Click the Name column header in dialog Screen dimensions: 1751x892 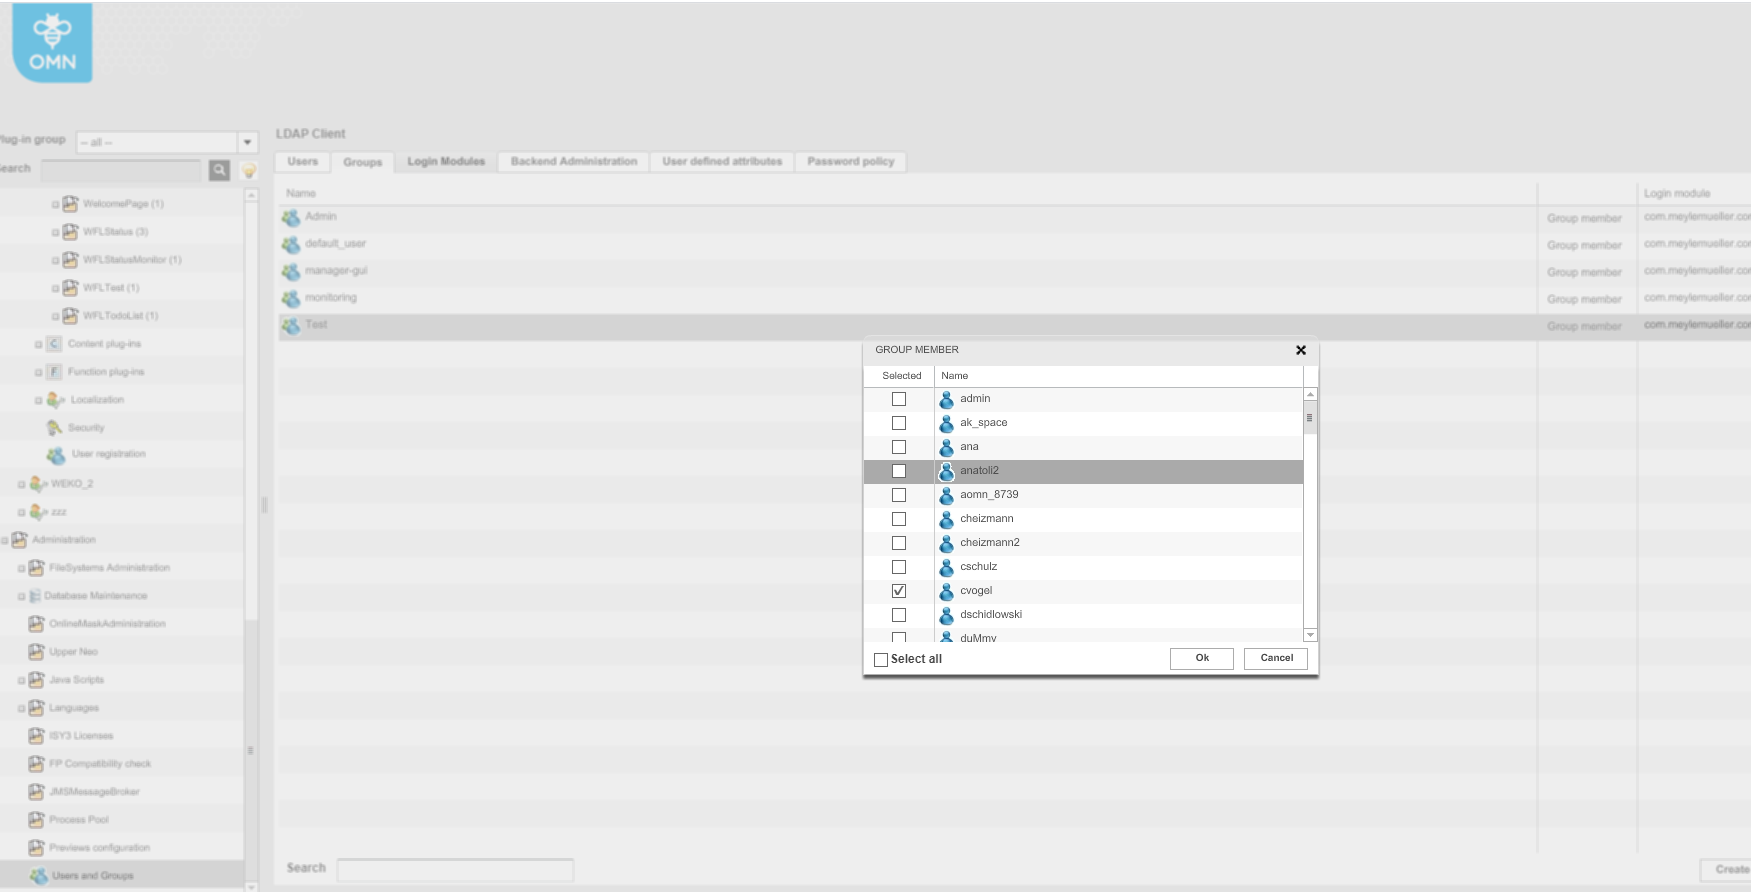[1118, 376]
